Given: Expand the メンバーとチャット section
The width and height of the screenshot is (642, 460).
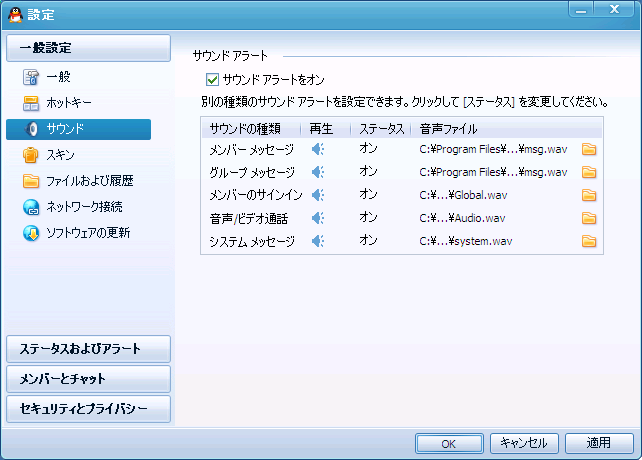Looking at the screenshot, I should (x=88, y=378).
